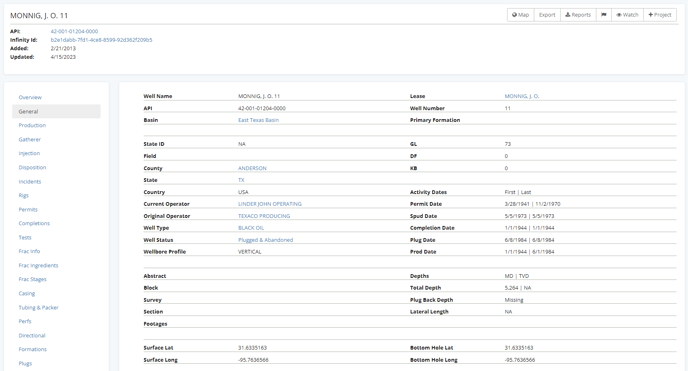Image resolution: width=688 pixels, height=371 pixels.
Task: Select GL value 73
Action: pos(508,144)
